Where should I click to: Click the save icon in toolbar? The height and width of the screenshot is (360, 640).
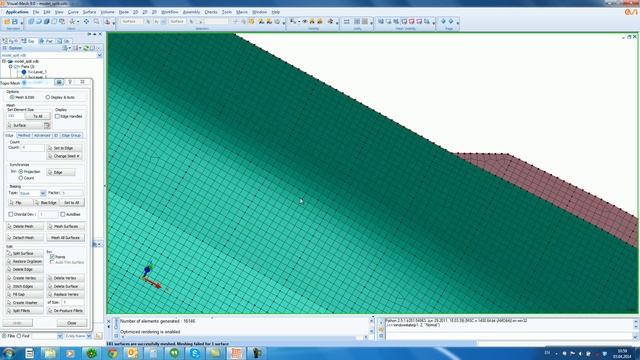click(x=15, y=21)
